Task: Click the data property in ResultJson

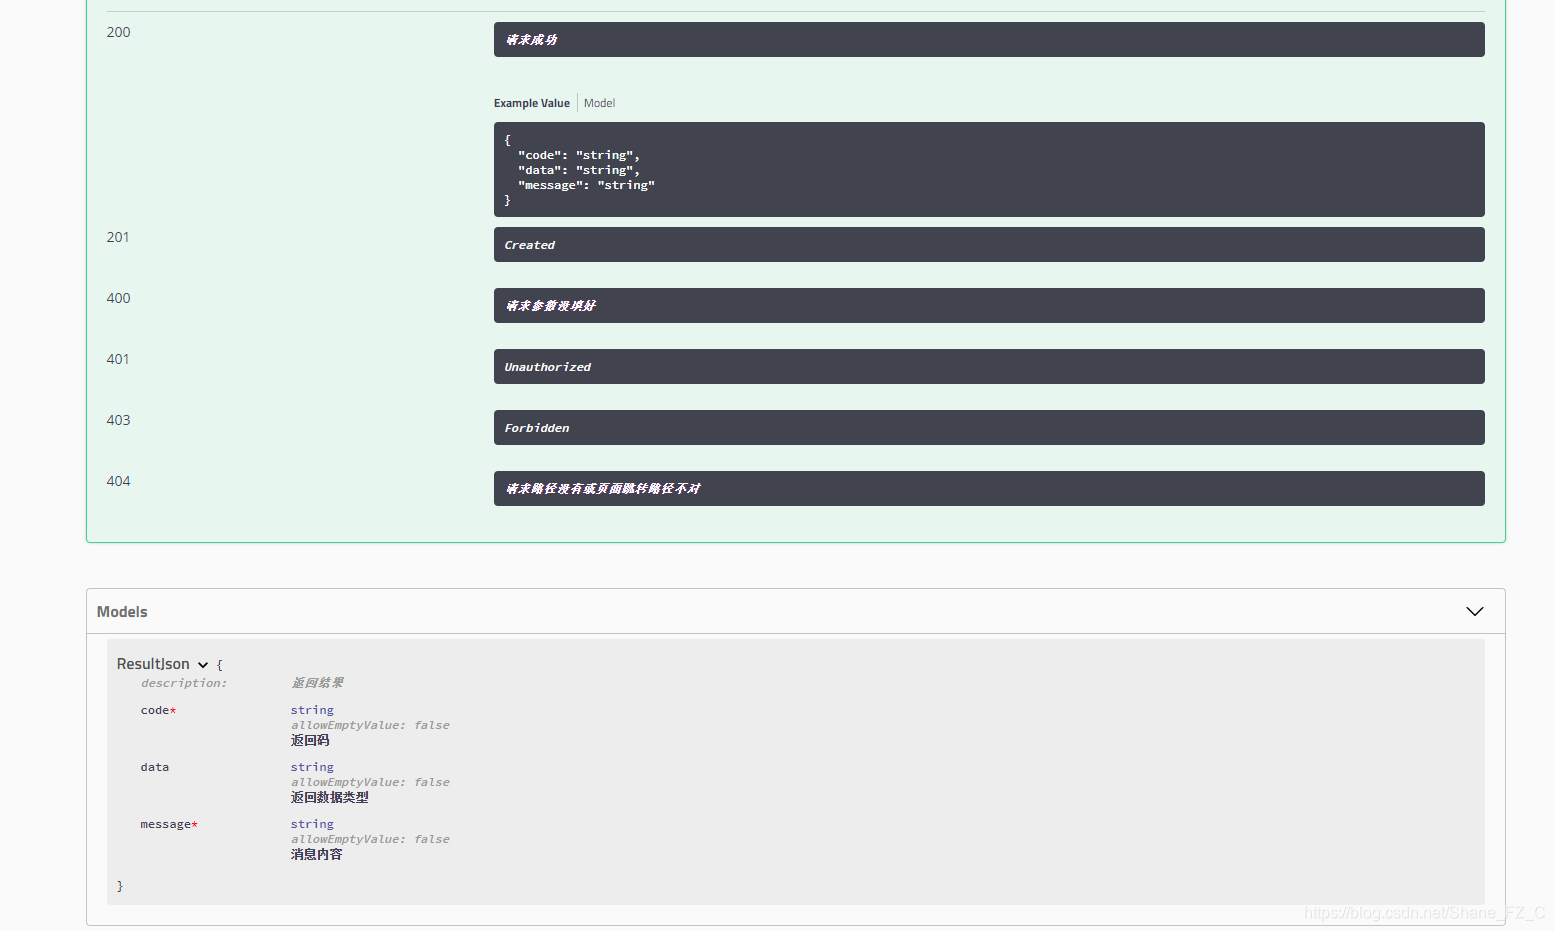Action: 155,768
